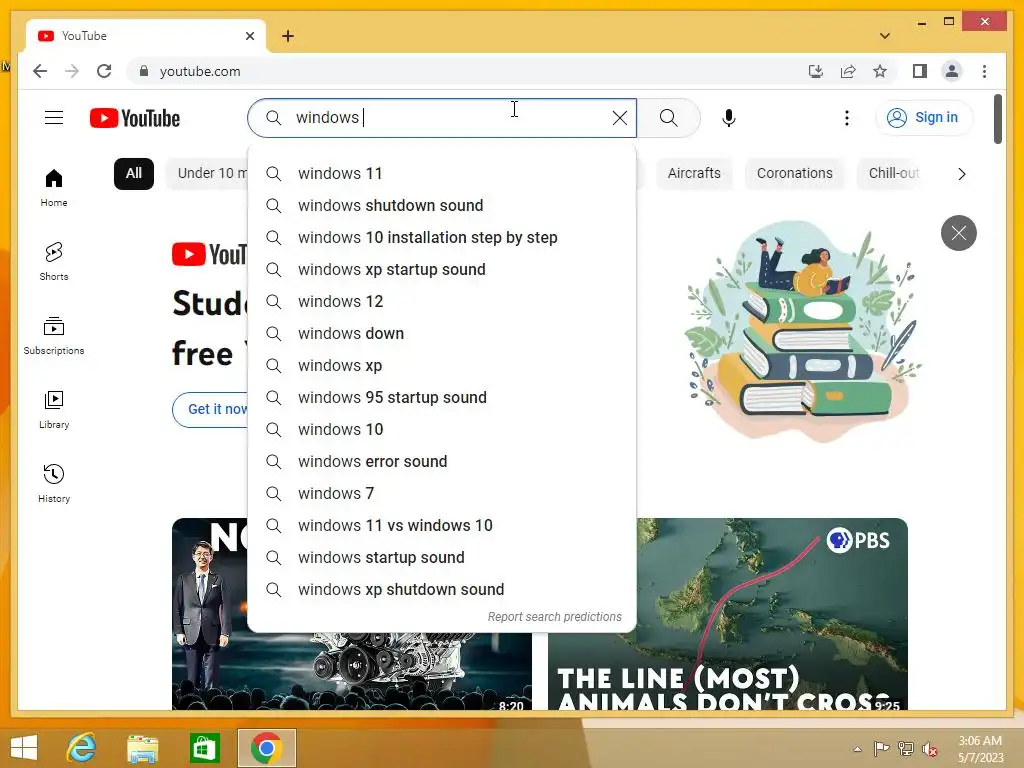This screenshot has width=1024, height=768.
Task: Launch Internet Explorer from taskbar
Action: point(81,747)
